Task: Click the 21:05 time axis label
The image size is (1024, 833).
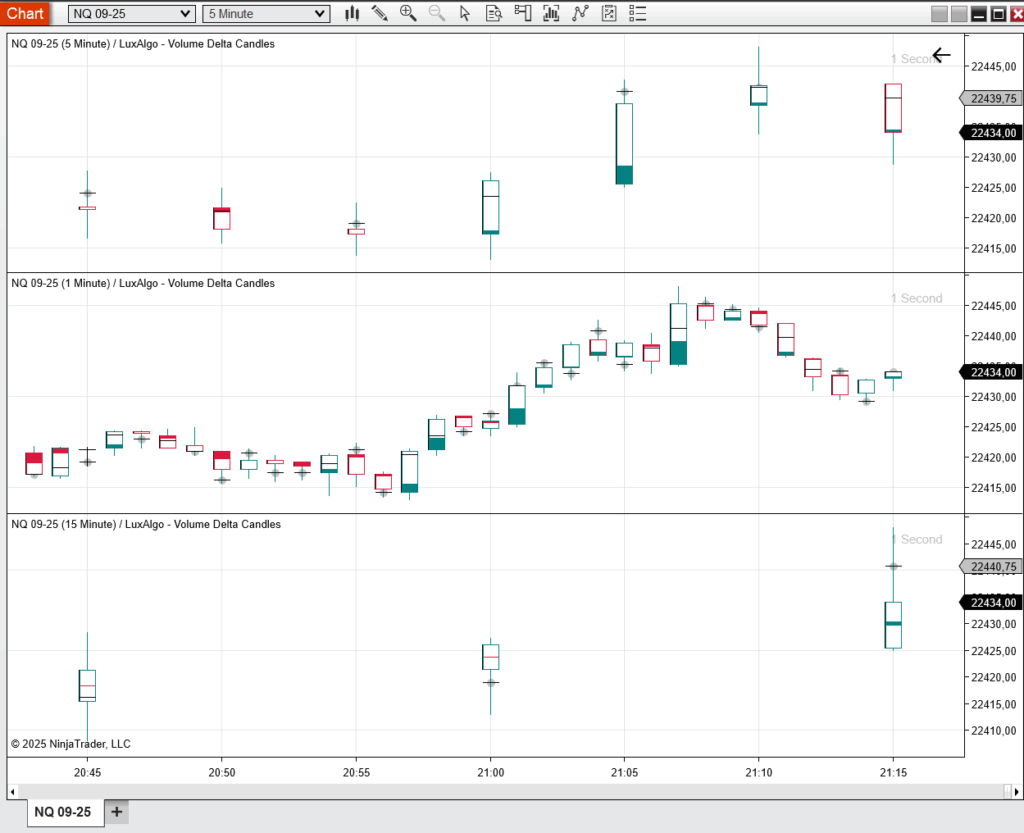Action: point(624,772)
